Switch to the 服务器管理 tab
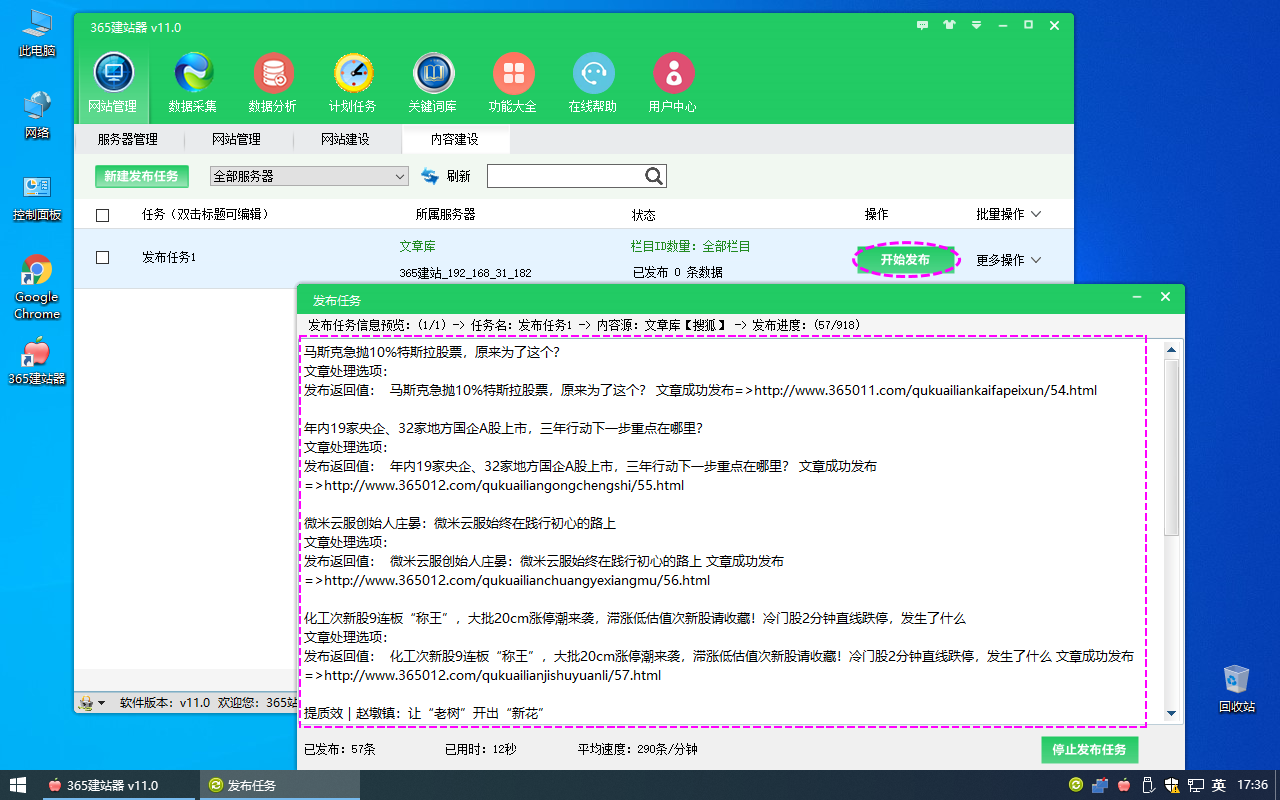This screenshot has width=1280, height=800. click(128, 139)
